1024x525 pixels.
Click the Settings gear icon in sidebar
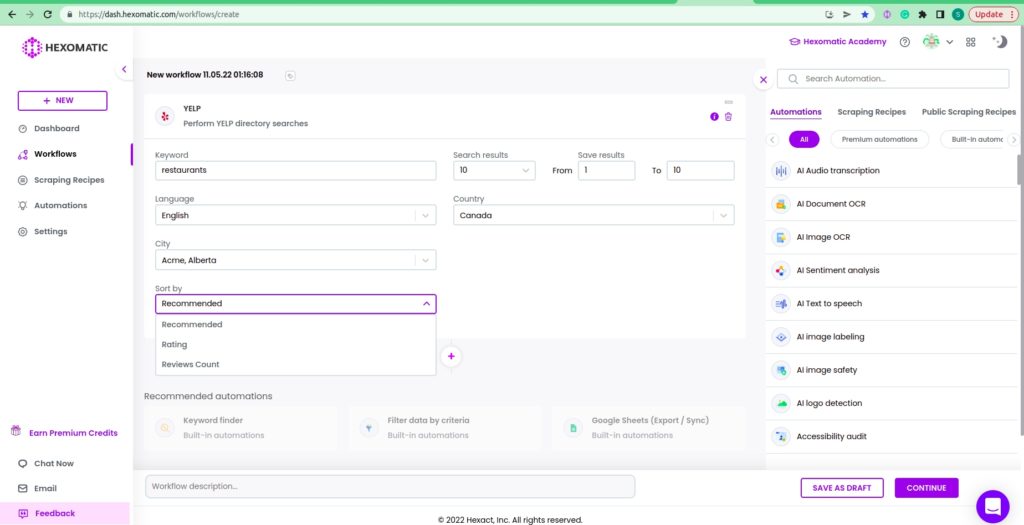coord(23,232)
